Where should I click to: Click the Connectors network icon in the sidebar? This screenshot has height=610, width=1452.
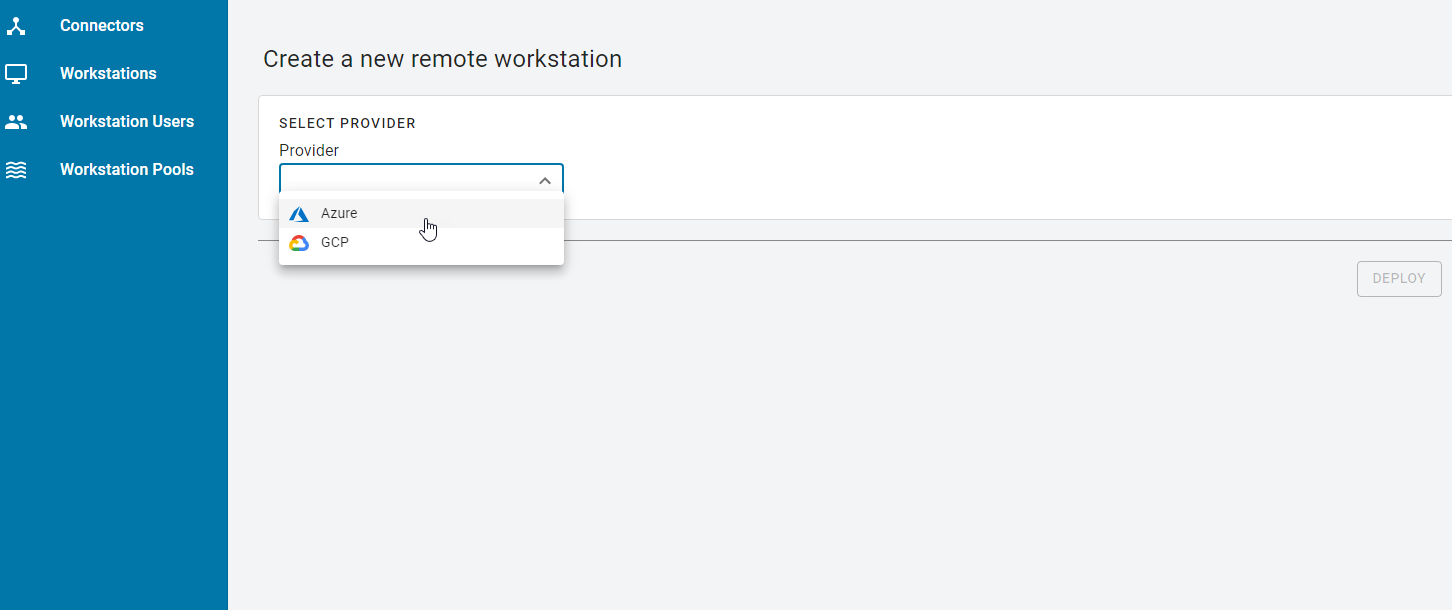pyautogui.click(x=16, y=26)
